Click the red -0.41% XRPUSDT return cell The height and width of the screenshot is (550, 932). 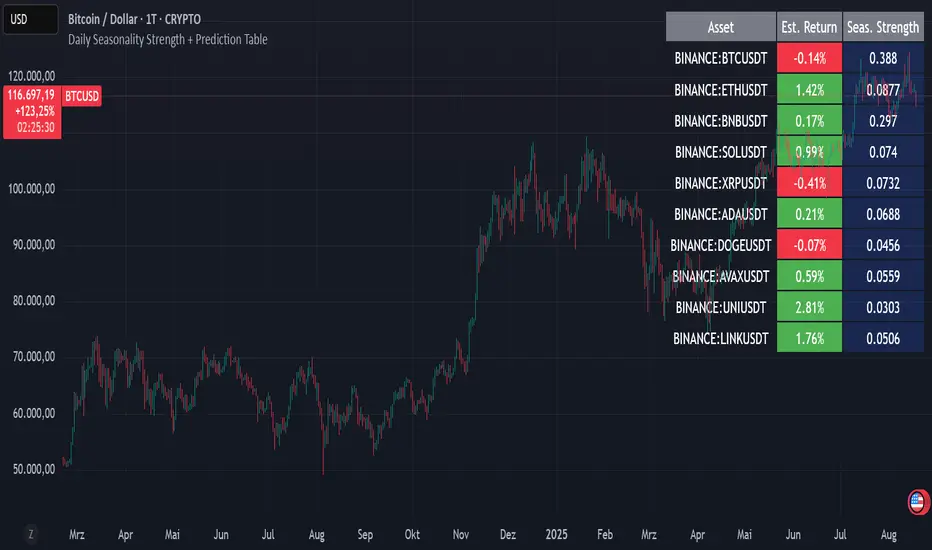click(x=809, y=183)
